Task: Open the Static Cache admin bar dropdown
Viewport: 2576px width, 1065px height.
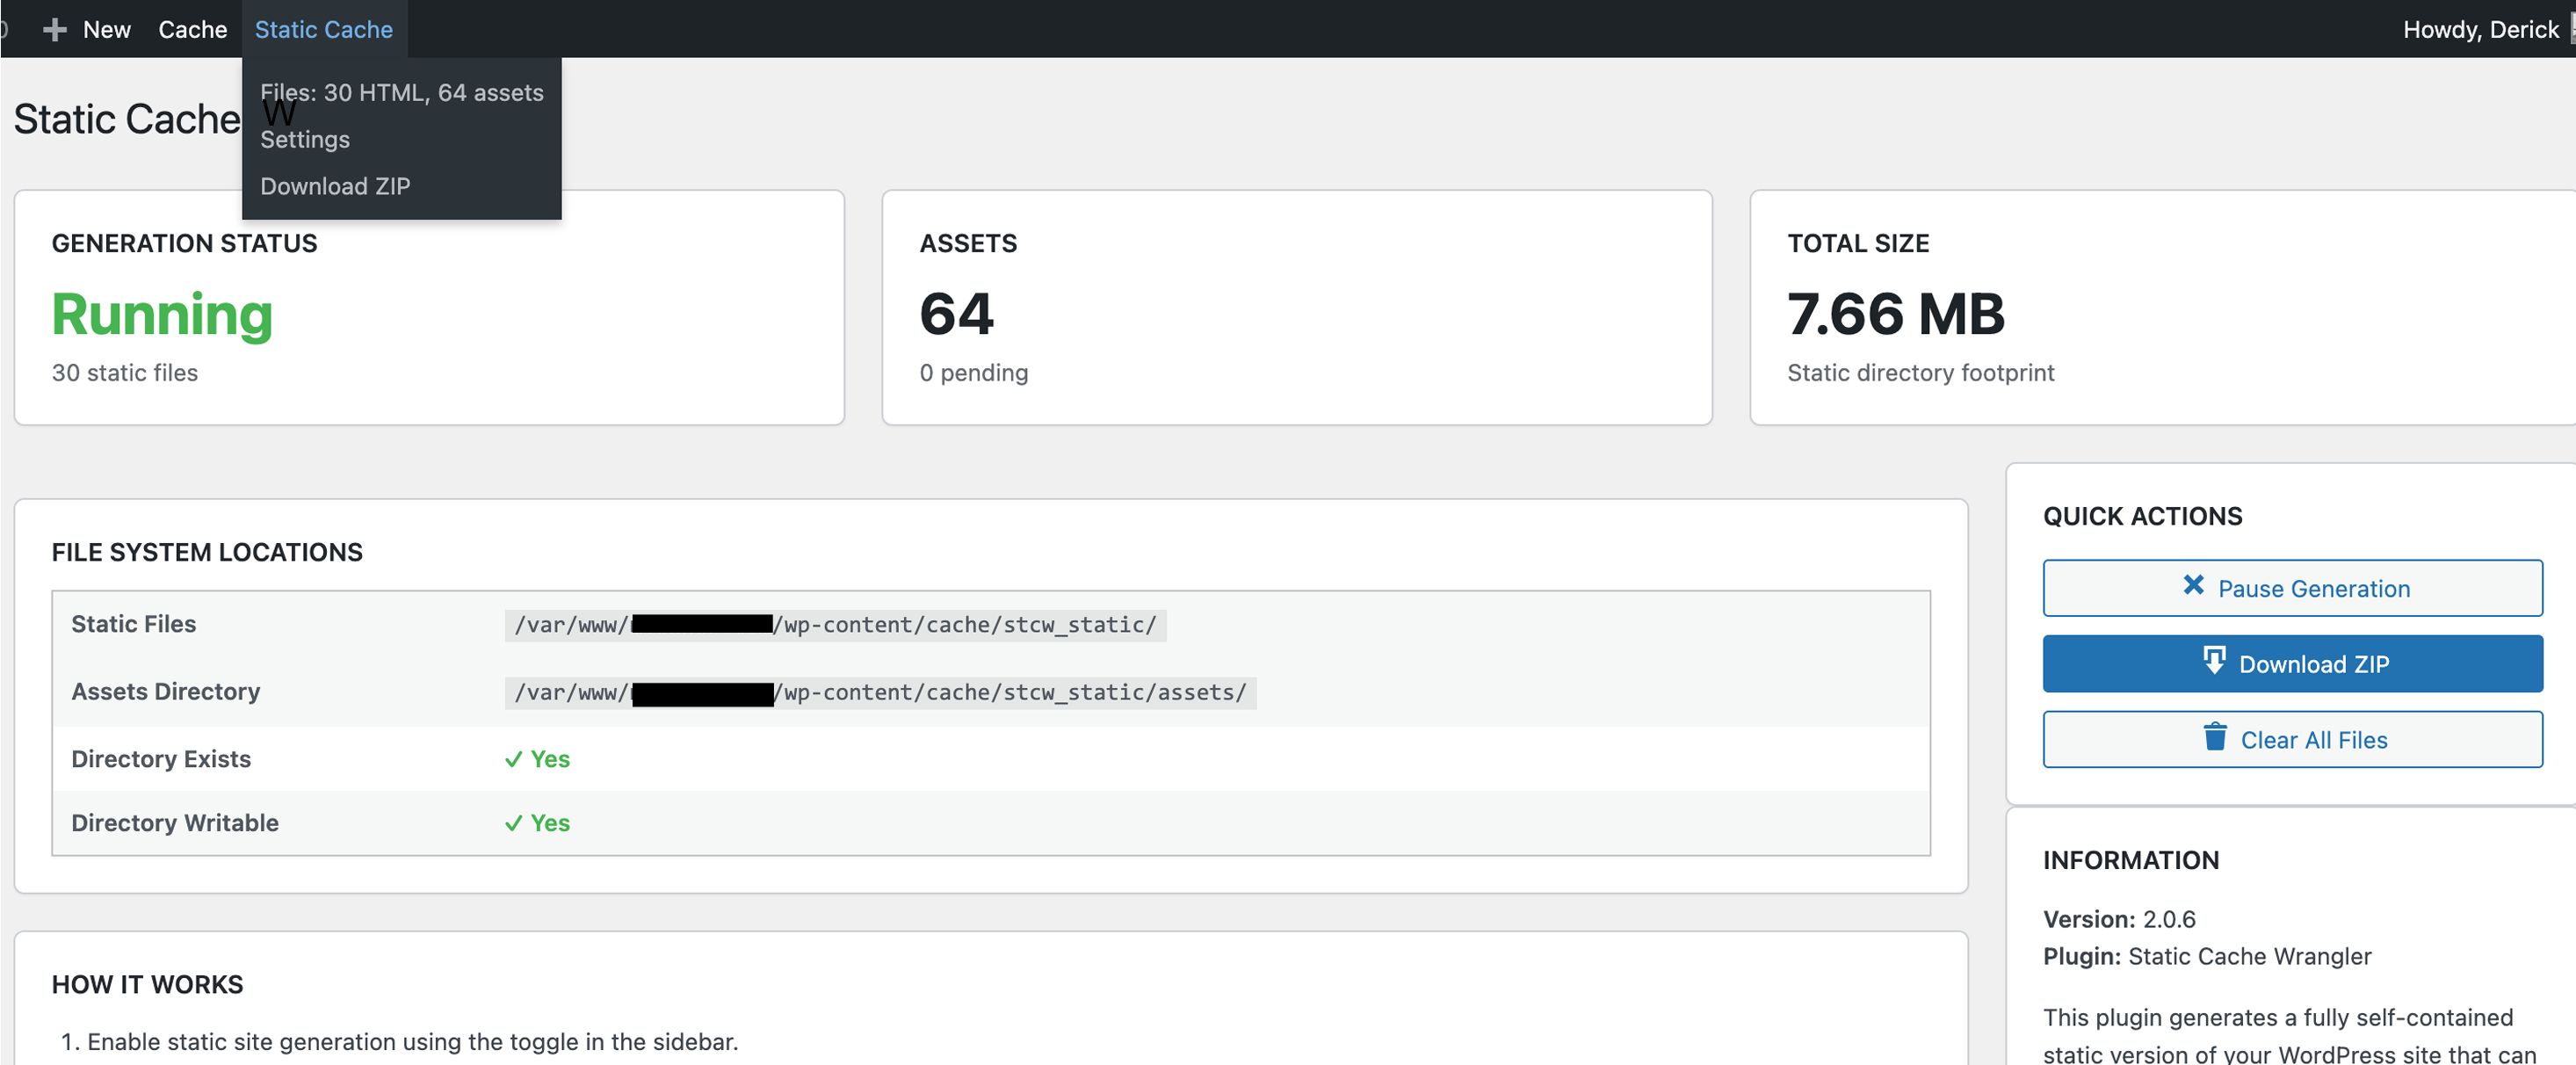Action: (x=323, y=29)
